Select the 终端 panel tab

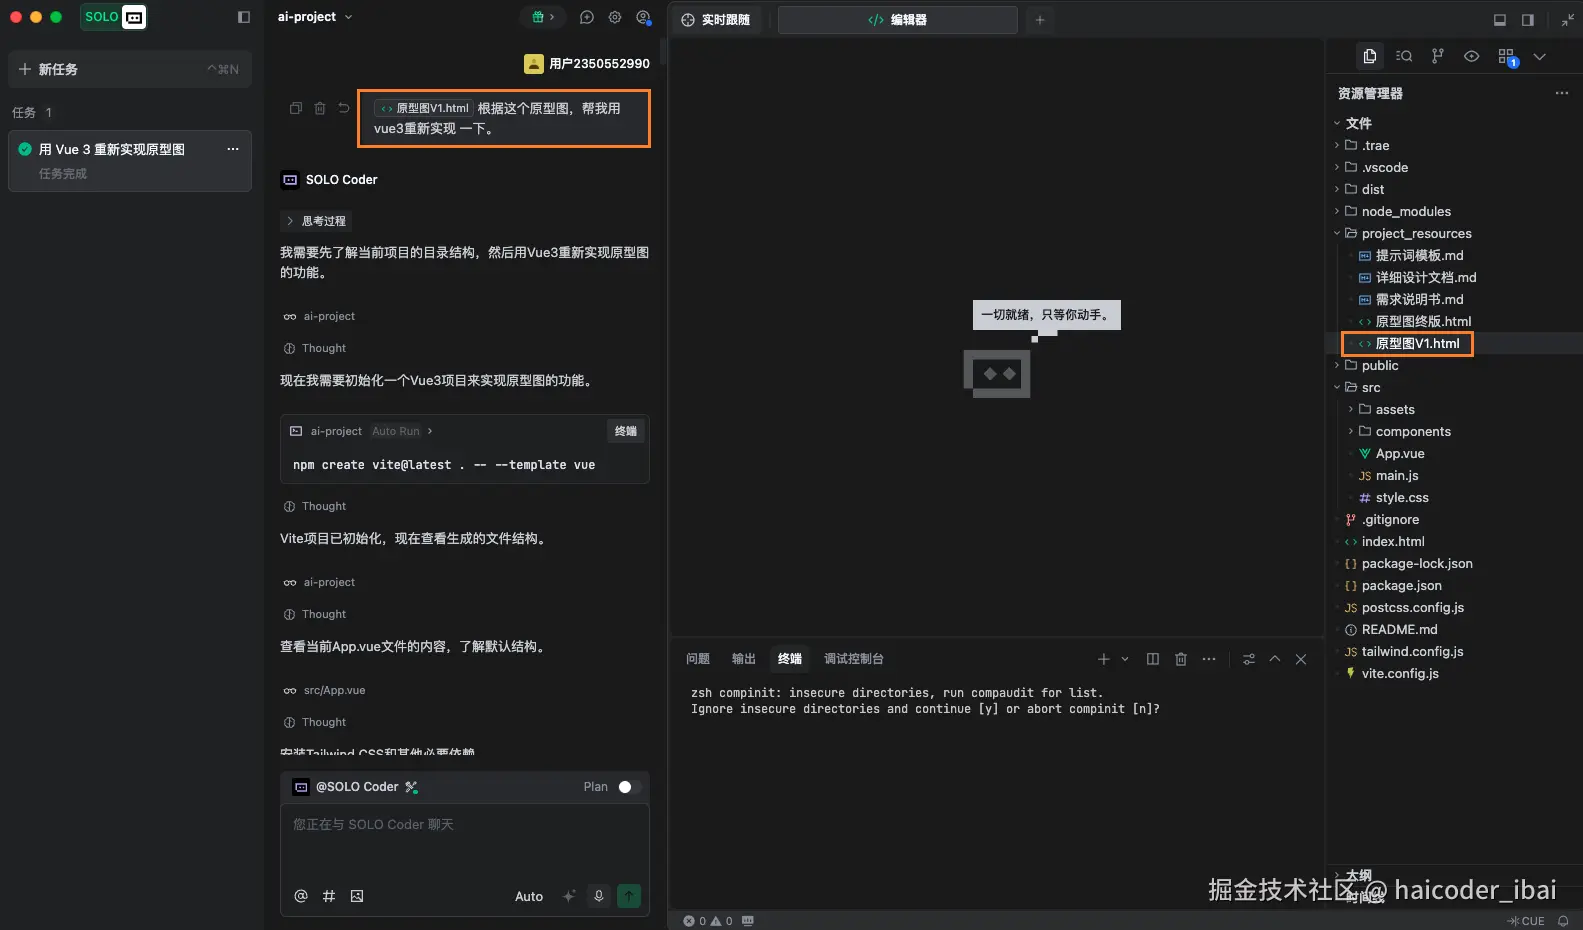790,659
